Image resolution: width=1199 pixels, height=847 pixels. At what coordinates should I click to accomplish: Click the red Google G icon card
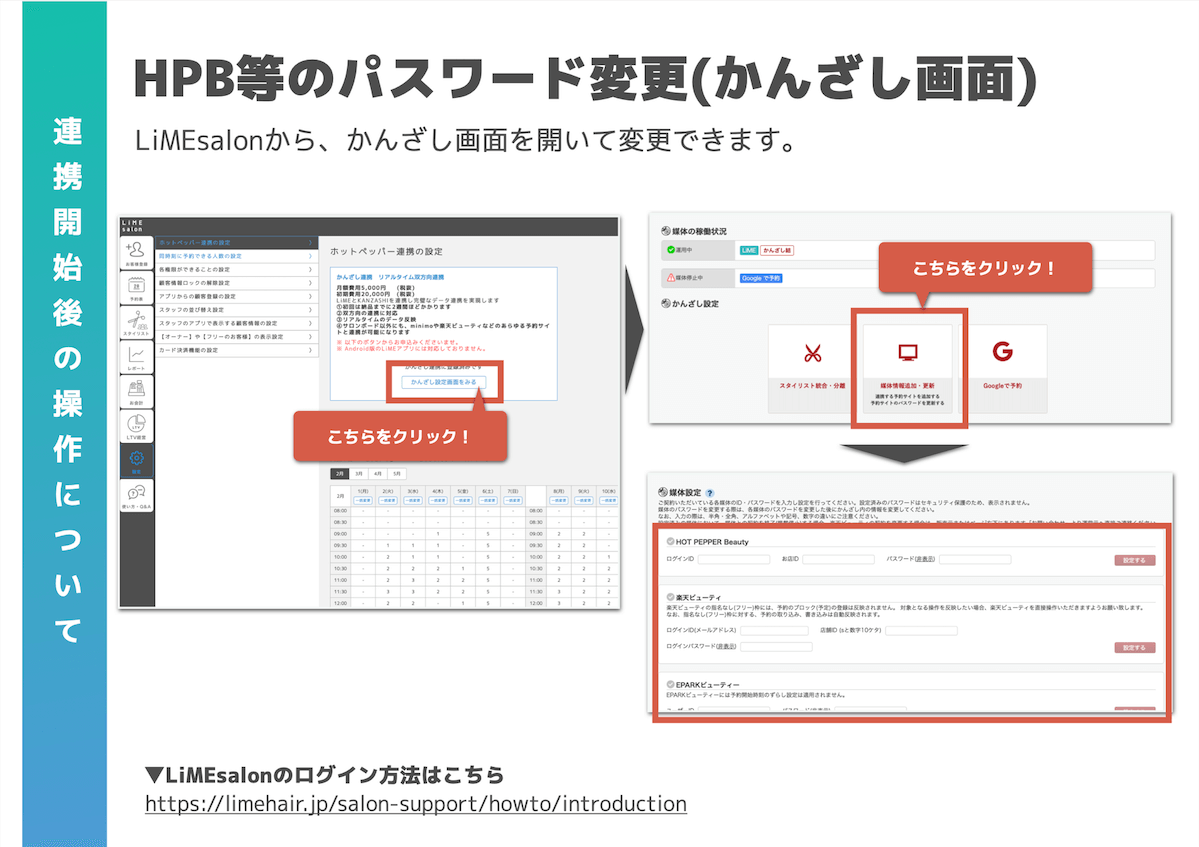(x=1002, y=352)
